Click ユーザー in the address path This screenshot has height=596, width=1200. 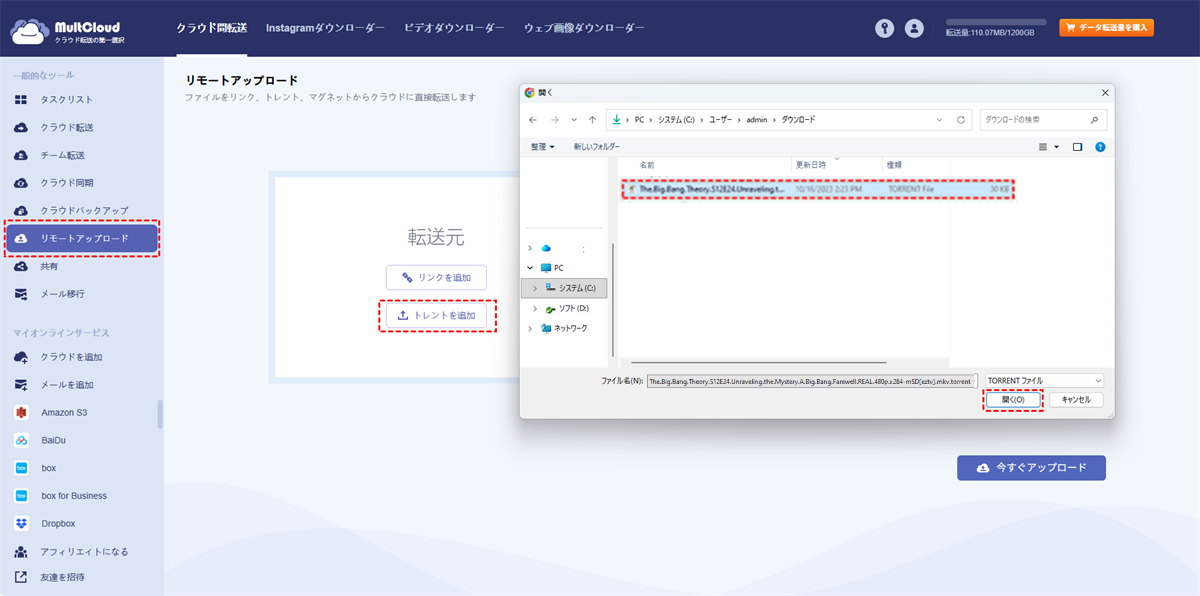(x=720, y=119)
